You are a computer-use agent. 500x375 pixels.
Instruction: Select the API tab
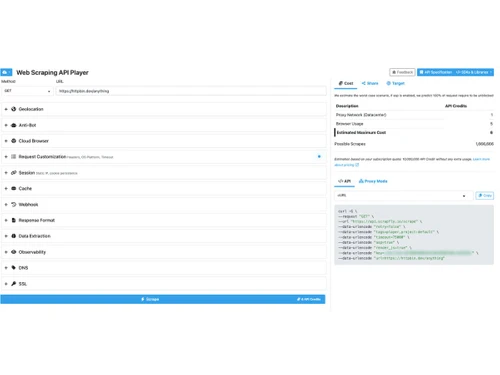click(x=344, y=181)
